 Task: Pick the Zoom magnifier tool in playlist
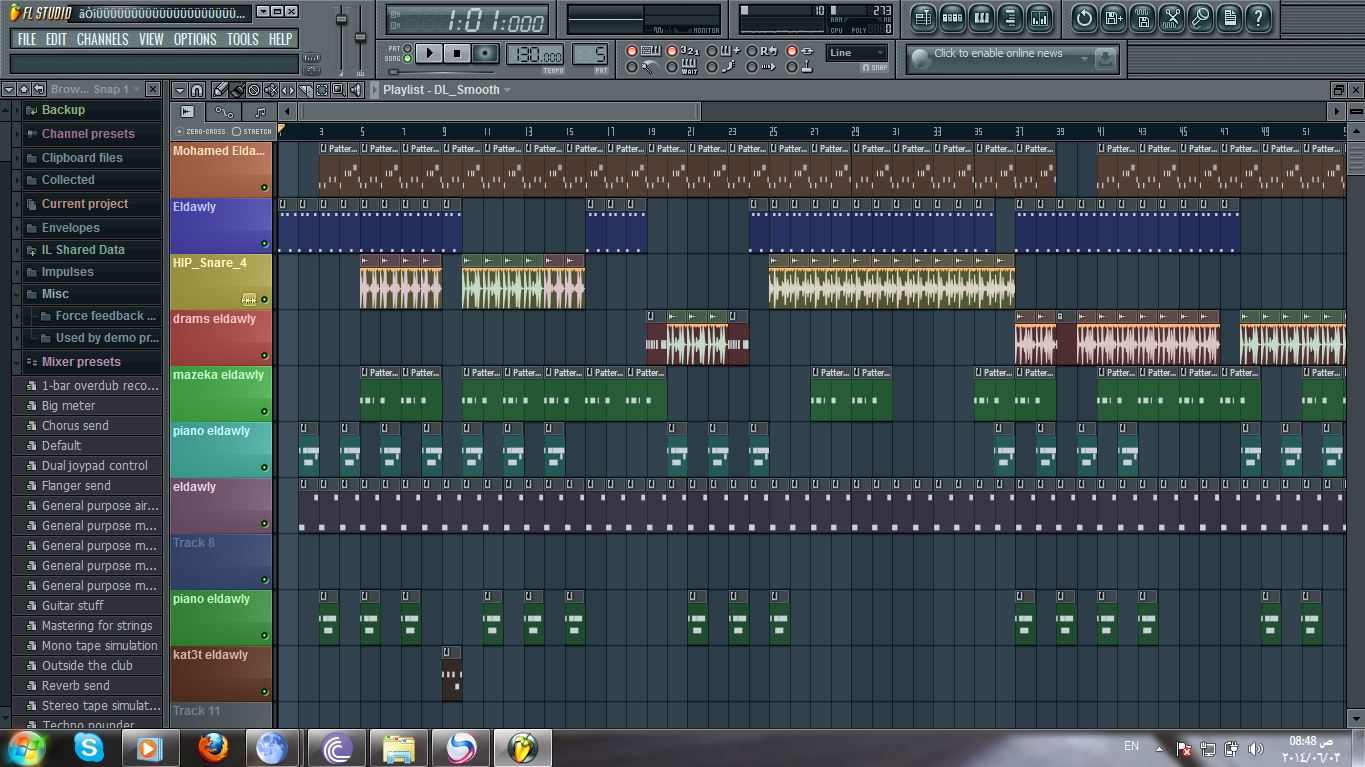click(338, 90)
